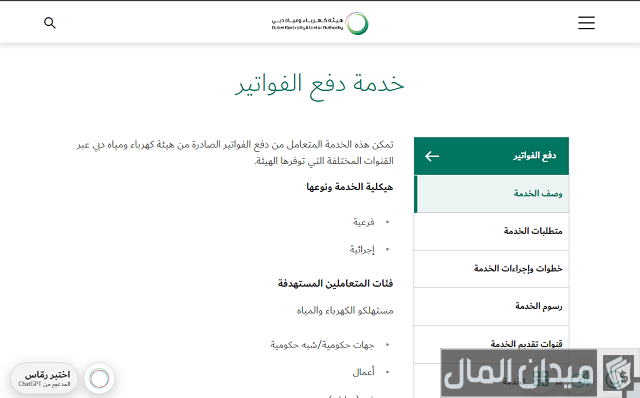
Task: Click the bullet item فرعية
Action: (364, 222)
